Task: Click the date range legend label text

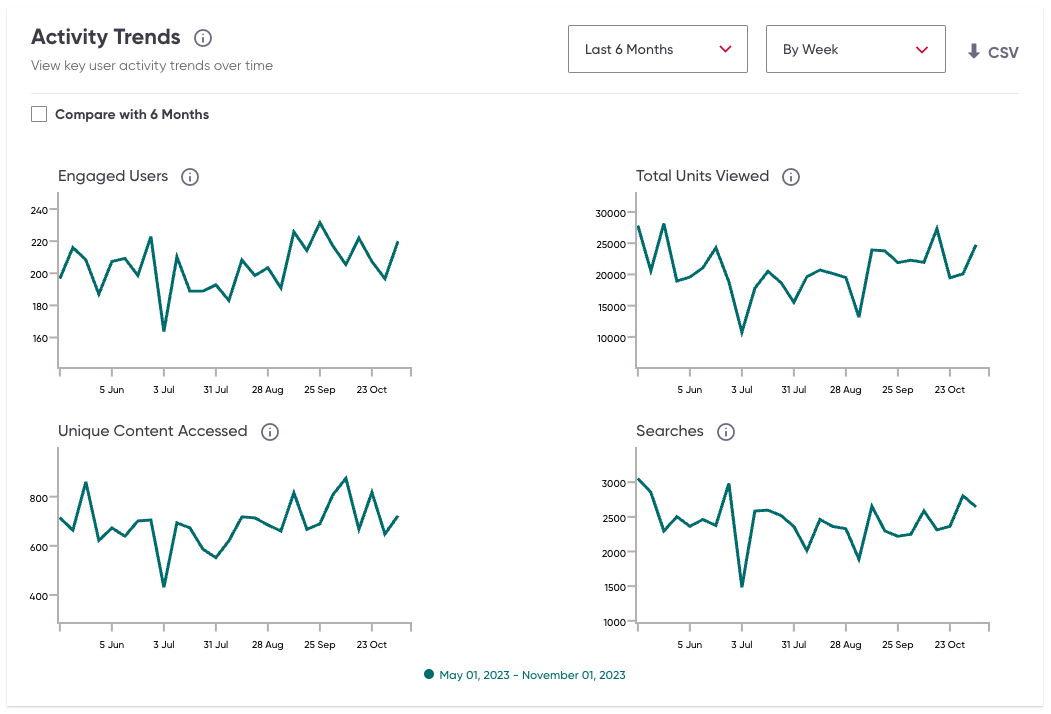Action: (x=532, y=675)
